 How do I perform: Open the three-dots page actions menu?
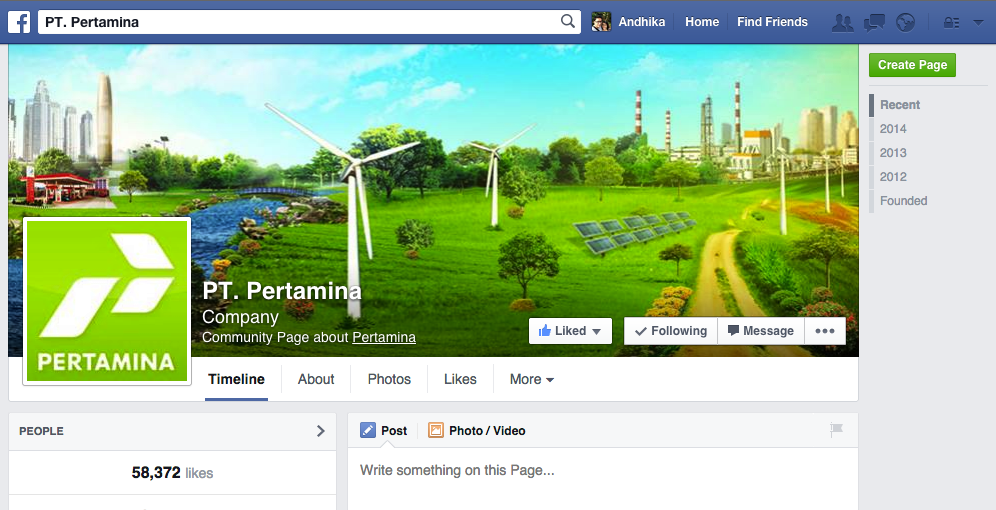[x=824, y=331]
